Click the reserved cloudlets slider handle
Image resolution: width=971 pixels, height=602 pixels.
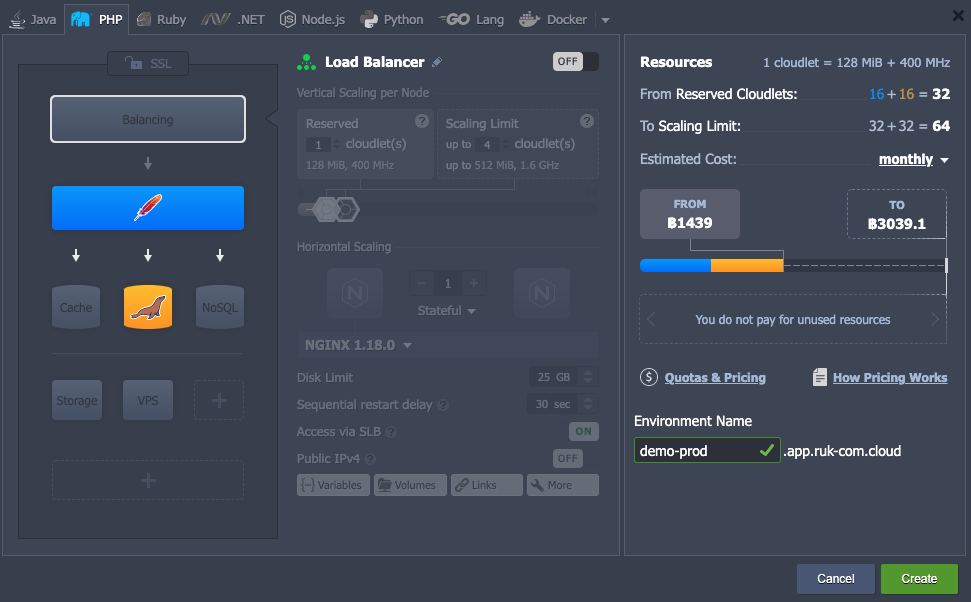point(326,209)
